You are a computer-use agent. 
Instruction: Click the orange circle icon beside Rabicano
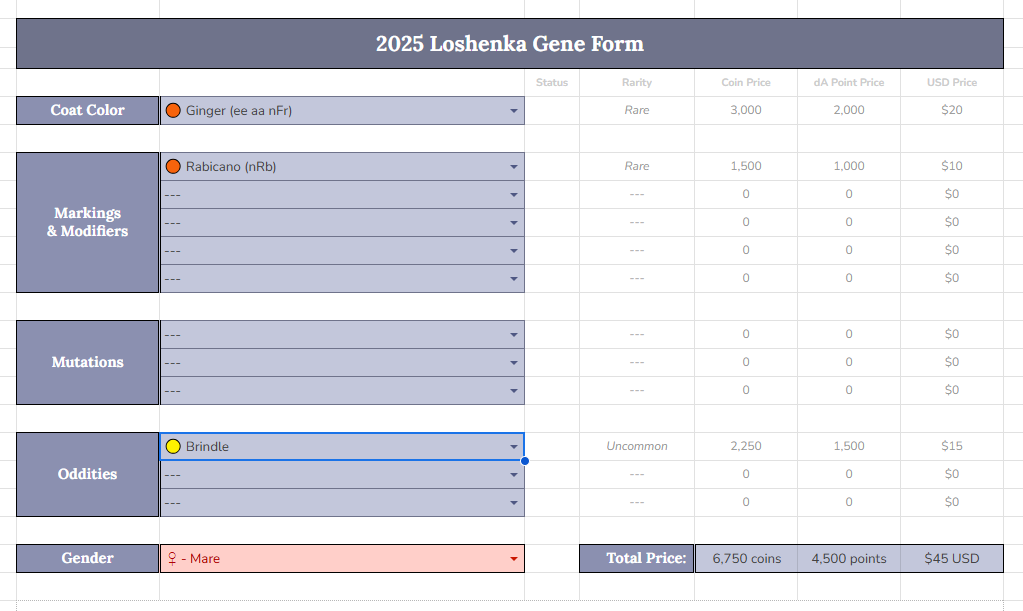173,166
